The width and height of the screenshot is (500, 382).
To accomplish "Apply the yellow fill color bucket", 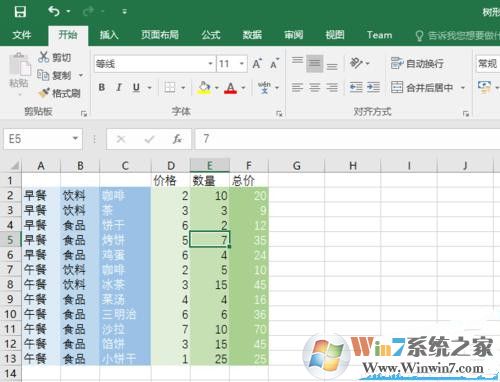I will (x=204, y=88).
